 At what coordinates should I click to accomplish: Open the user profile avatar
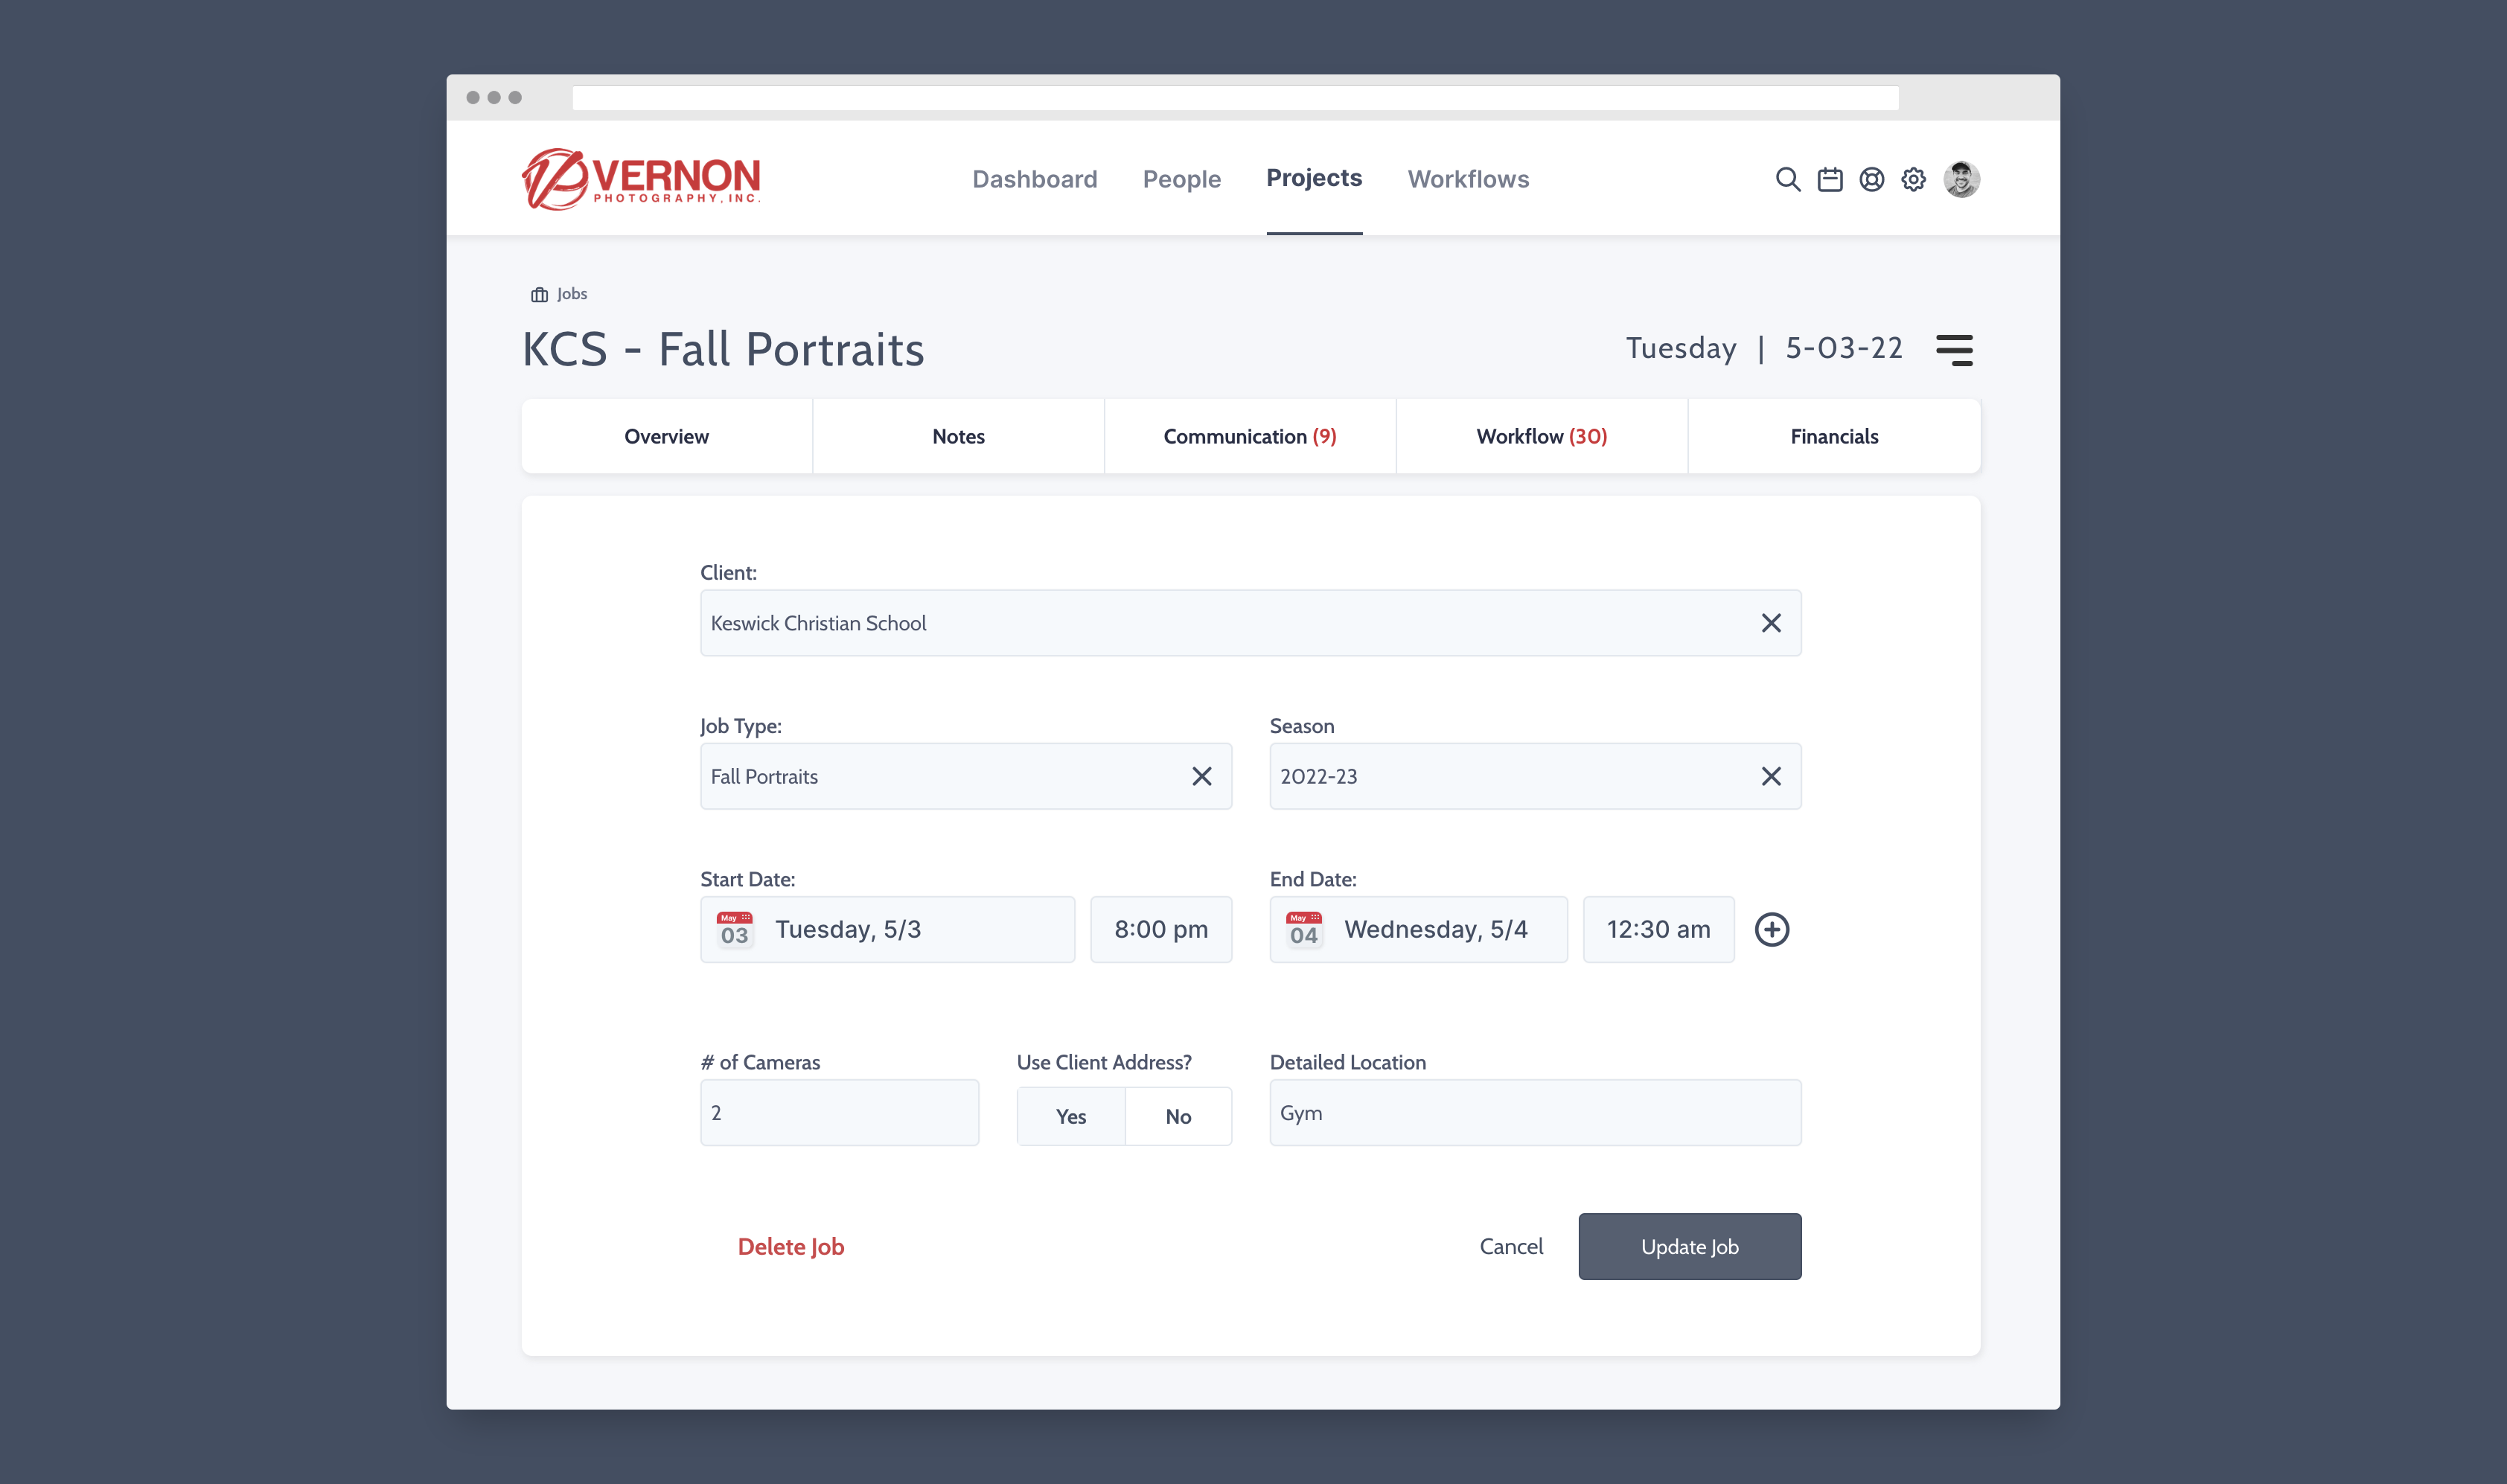1960,179
